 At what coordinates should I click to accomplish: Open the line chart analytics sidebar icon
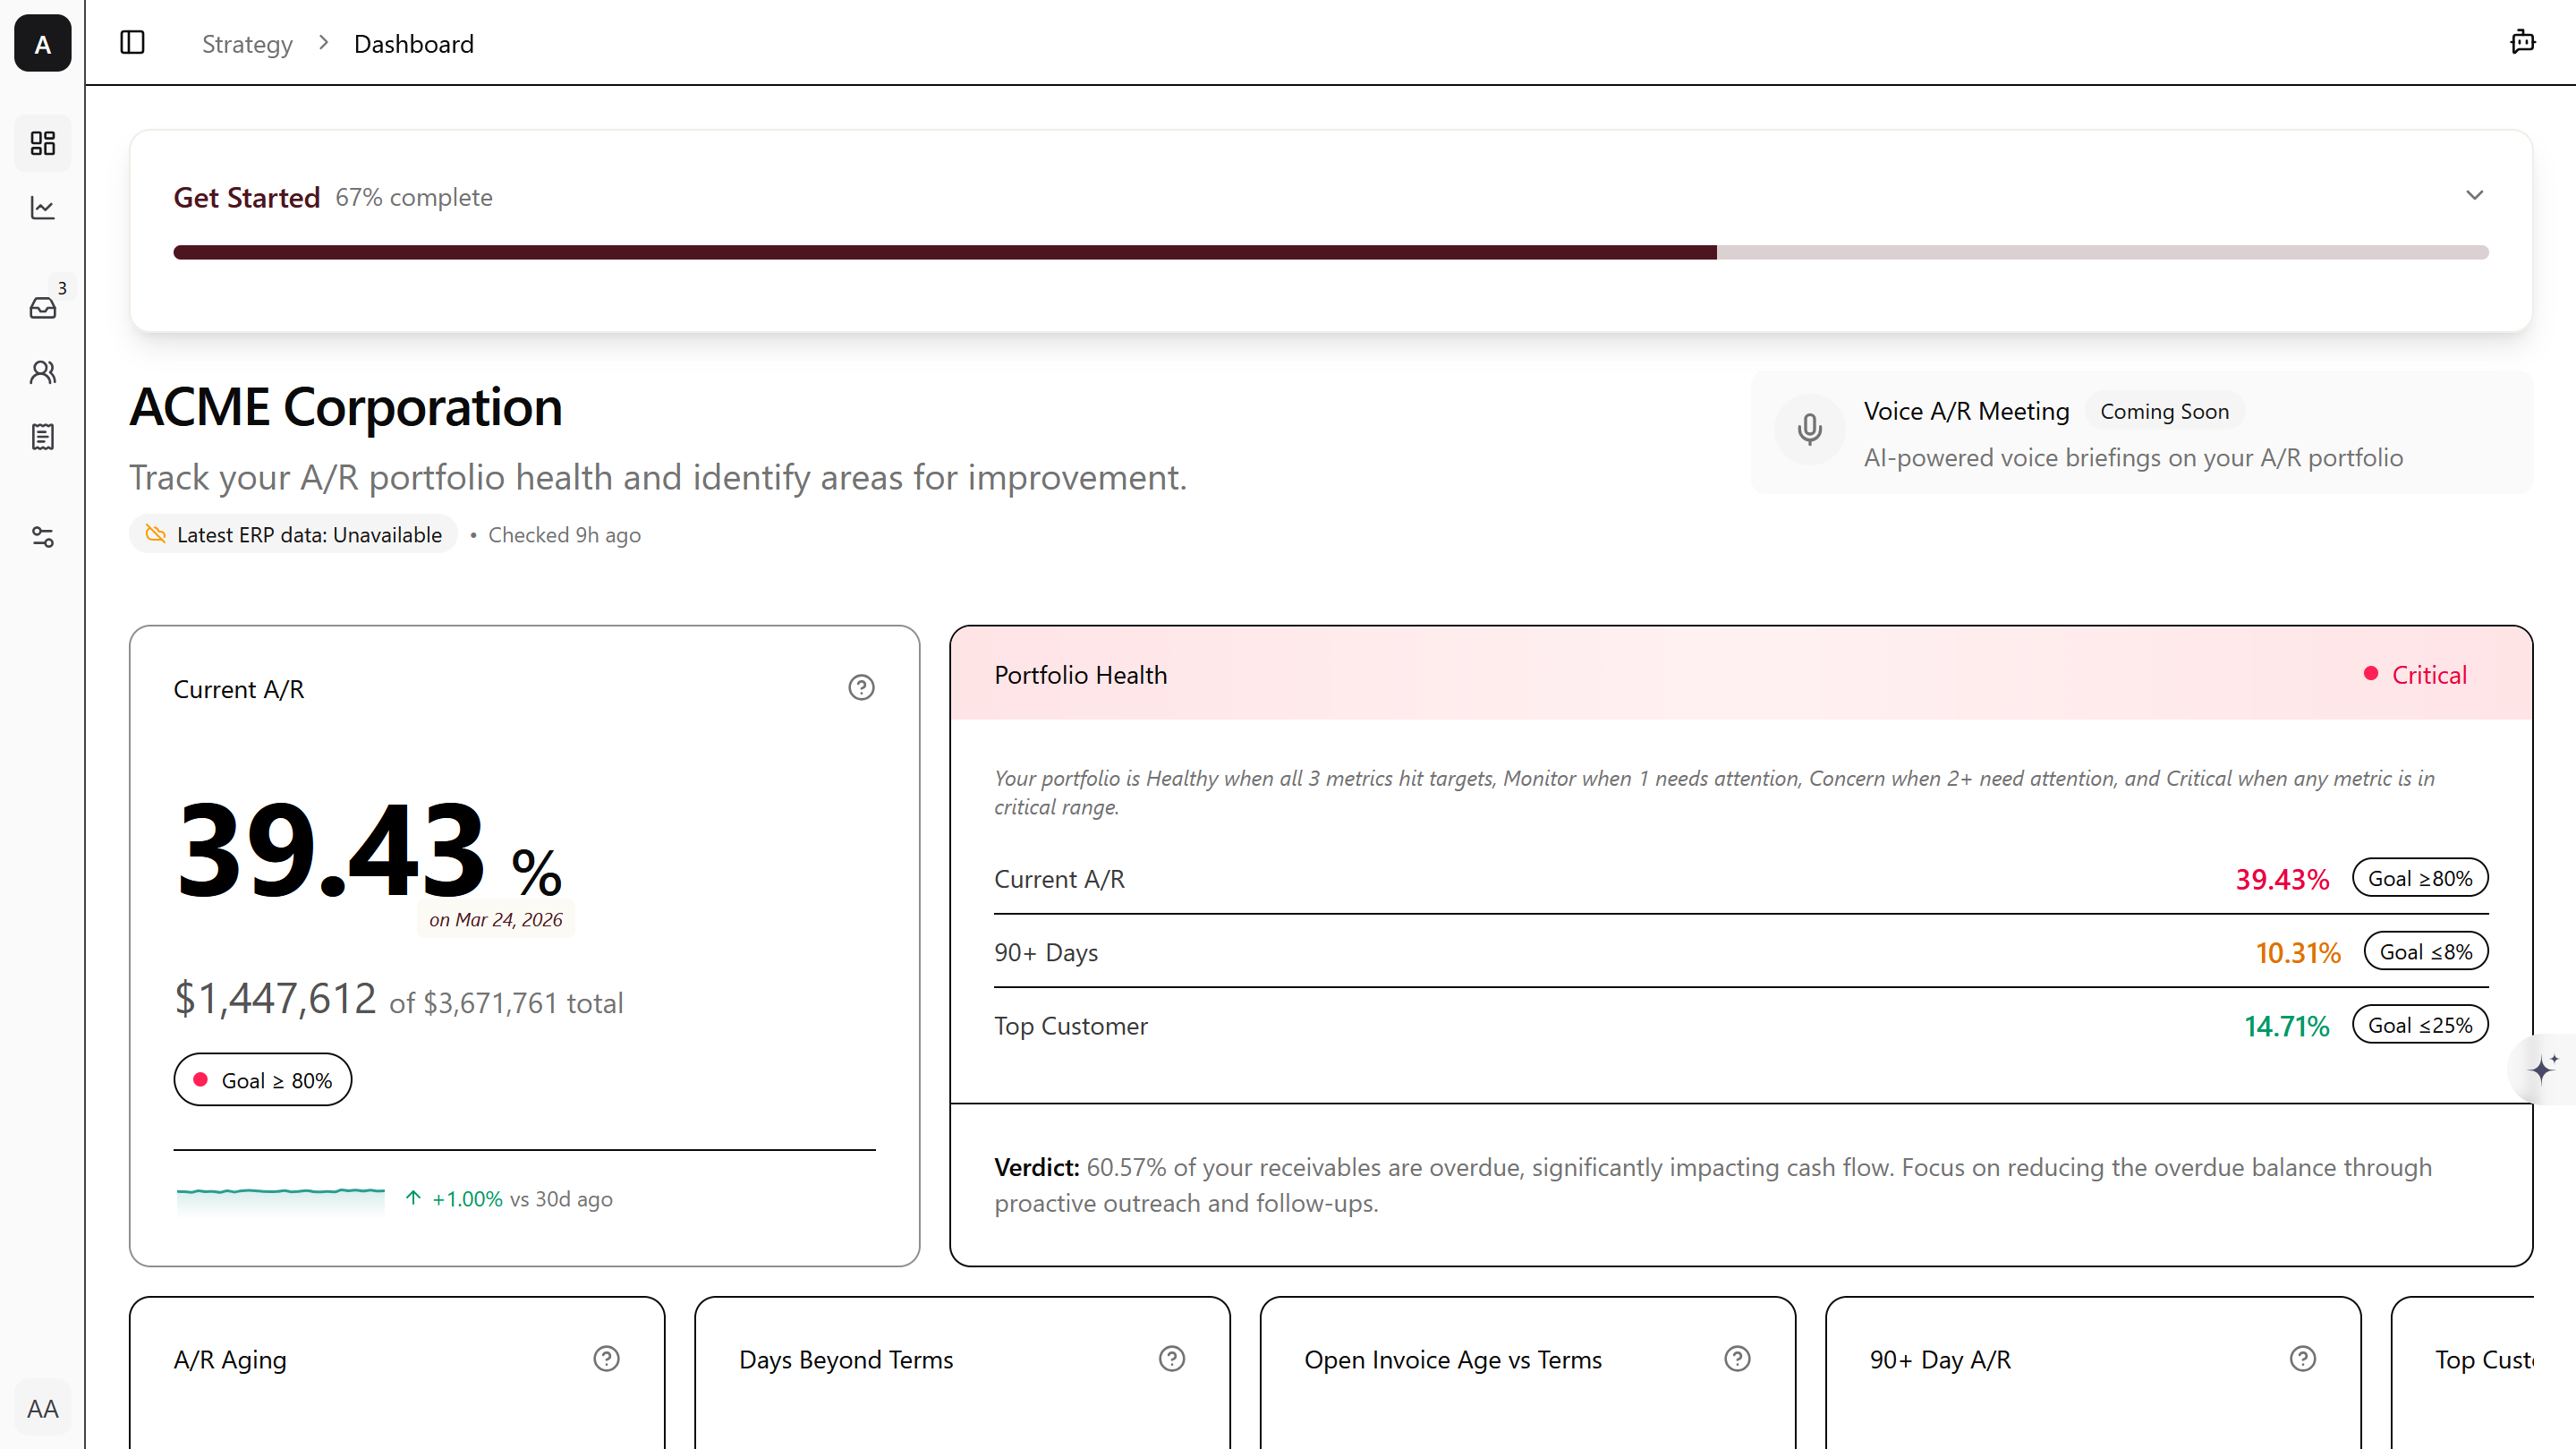point(42,208)
